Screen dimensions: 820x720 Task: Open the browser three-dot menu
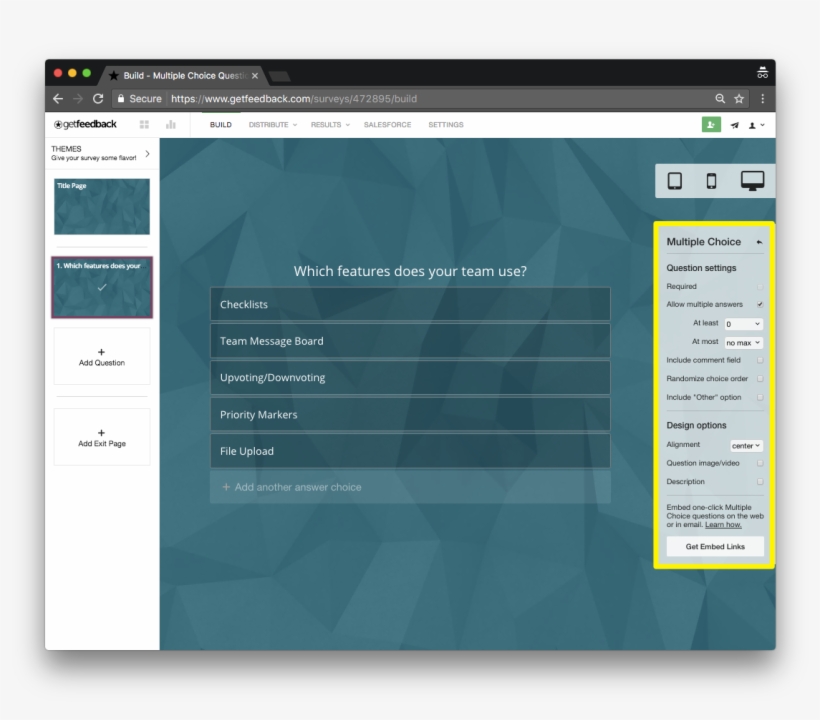762,99
